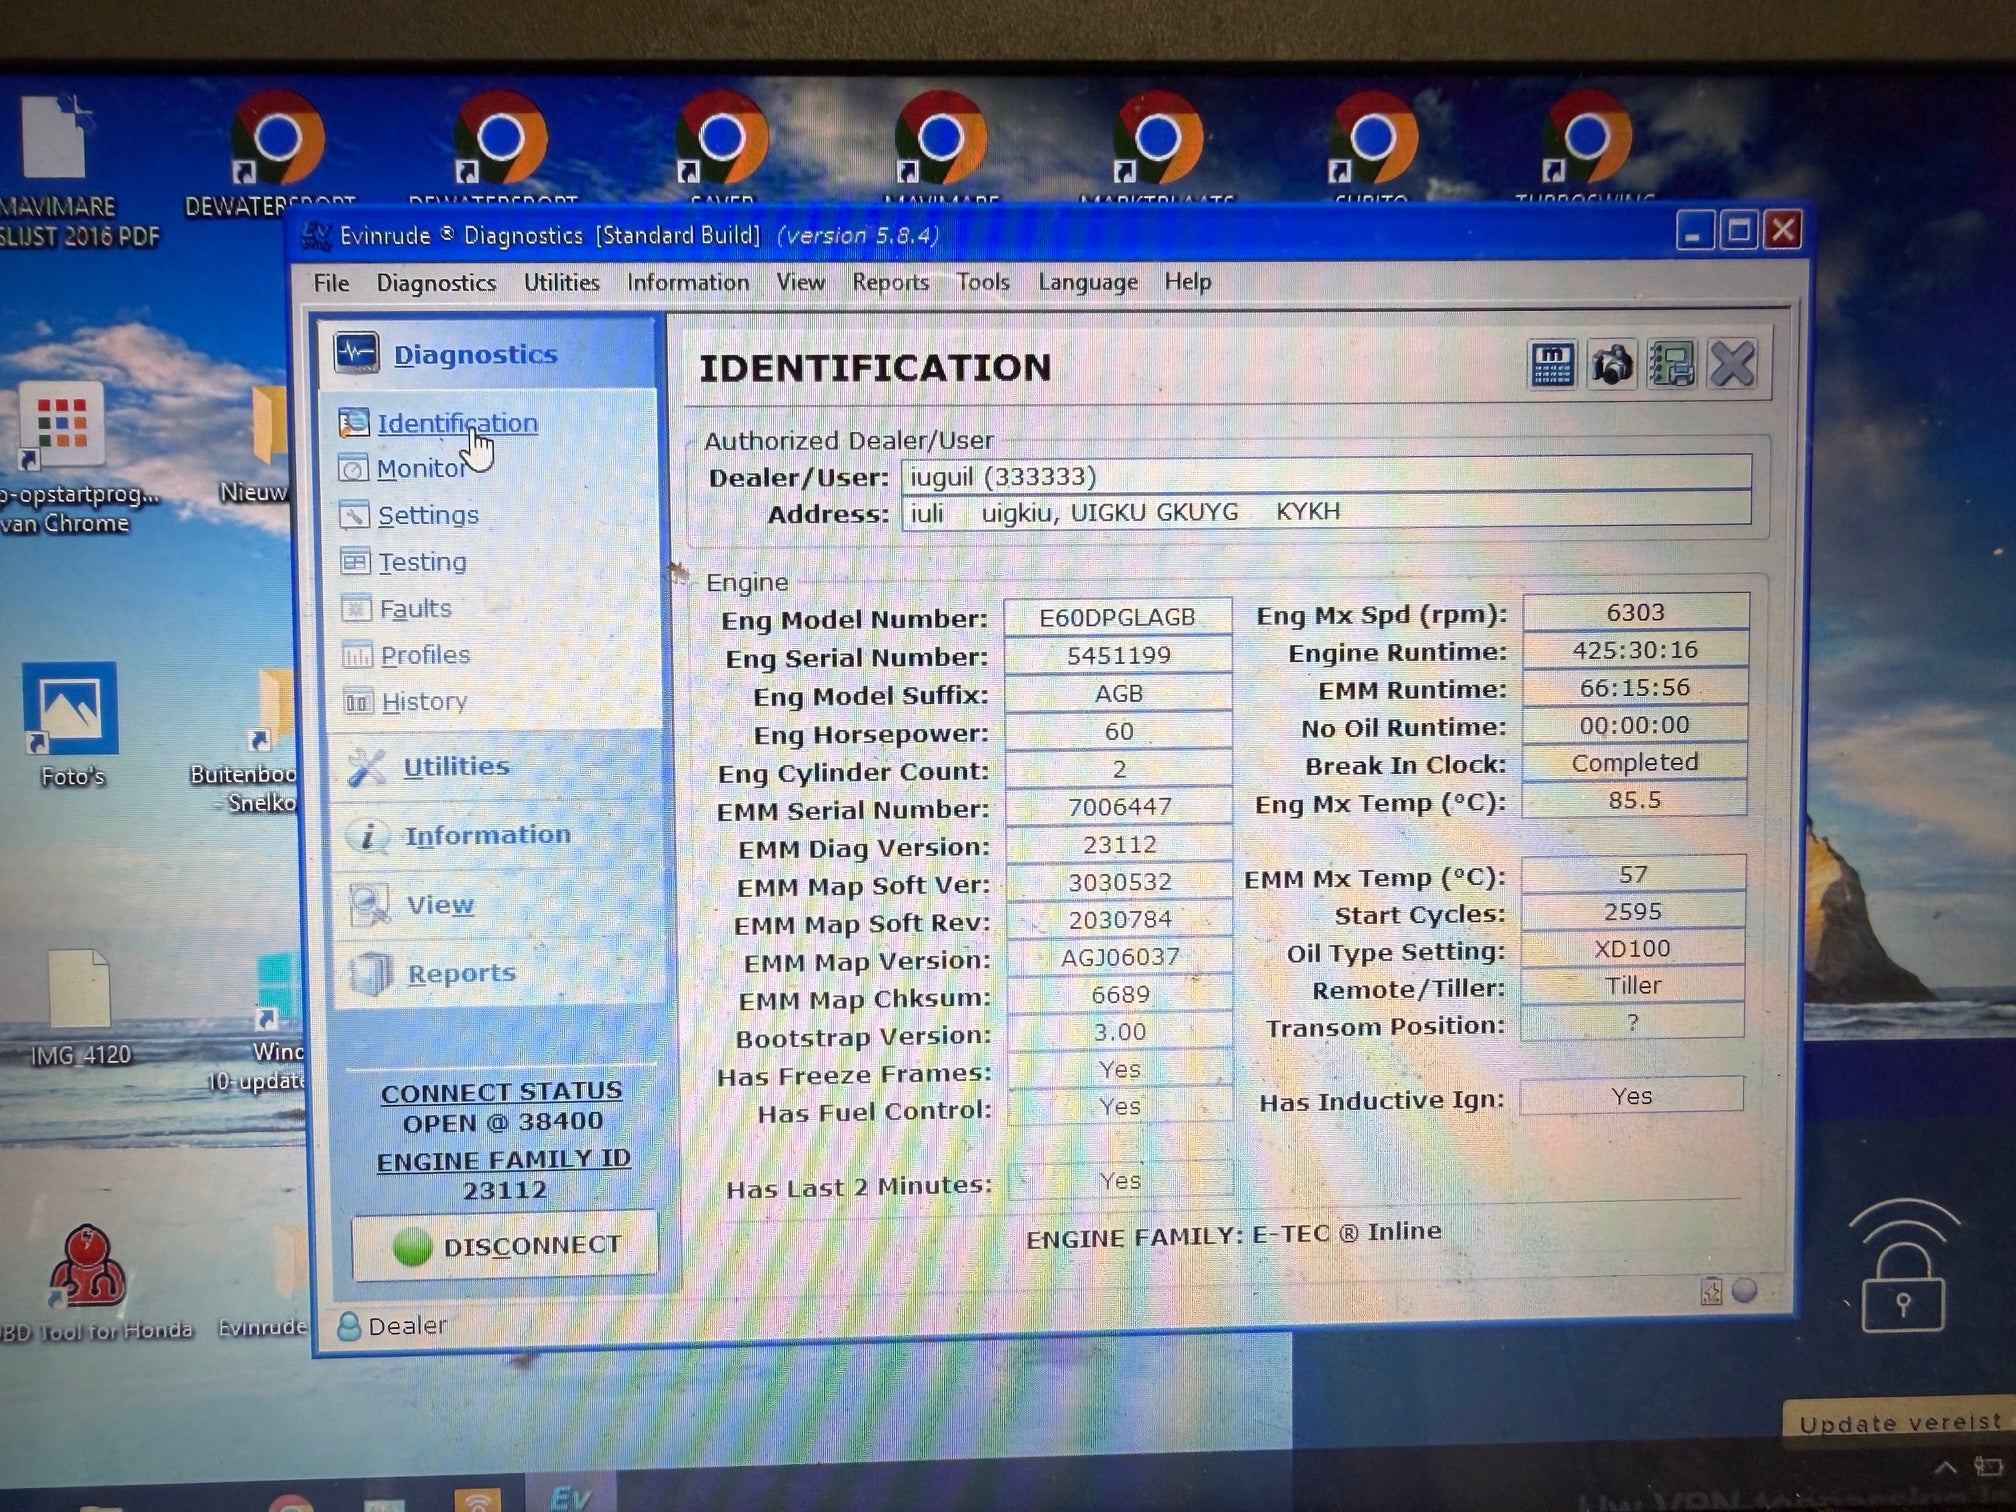Click the EMM Runtime value 66:15:56

[x=1635, y=688]
